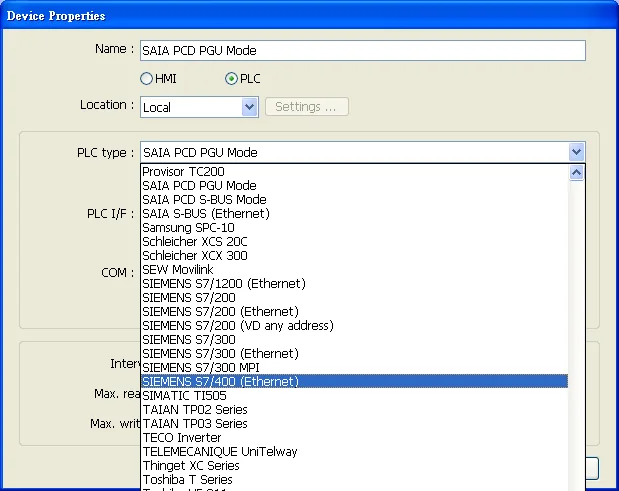The height and width of the screenshot is (491, 619).
Task: Choose Thinget XC Series
Action: [355, 466]
